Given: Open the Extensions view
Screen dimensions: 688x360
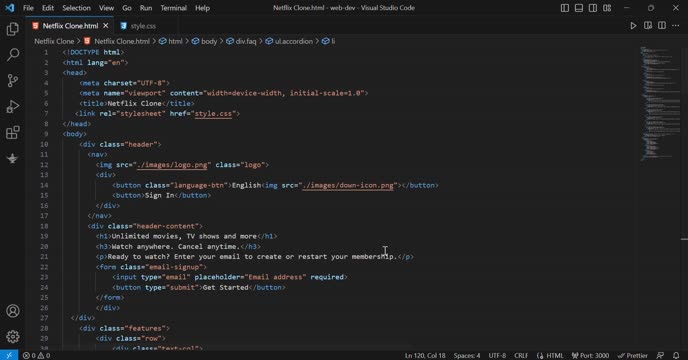Looking at the screenshot, I should click(13, 132).
